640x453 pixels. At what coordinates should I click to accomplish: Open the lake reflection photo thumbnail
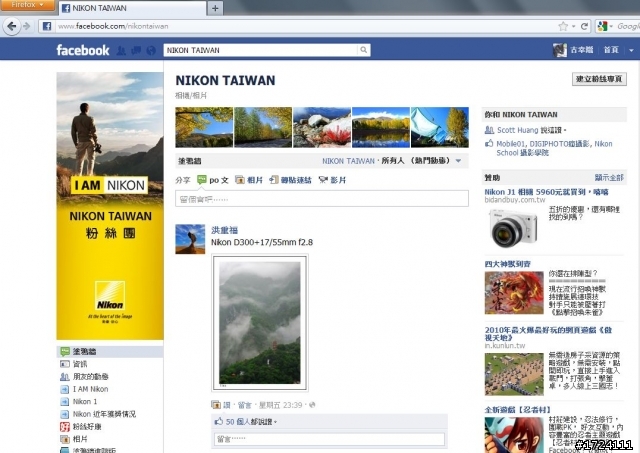tap(381, 127)
